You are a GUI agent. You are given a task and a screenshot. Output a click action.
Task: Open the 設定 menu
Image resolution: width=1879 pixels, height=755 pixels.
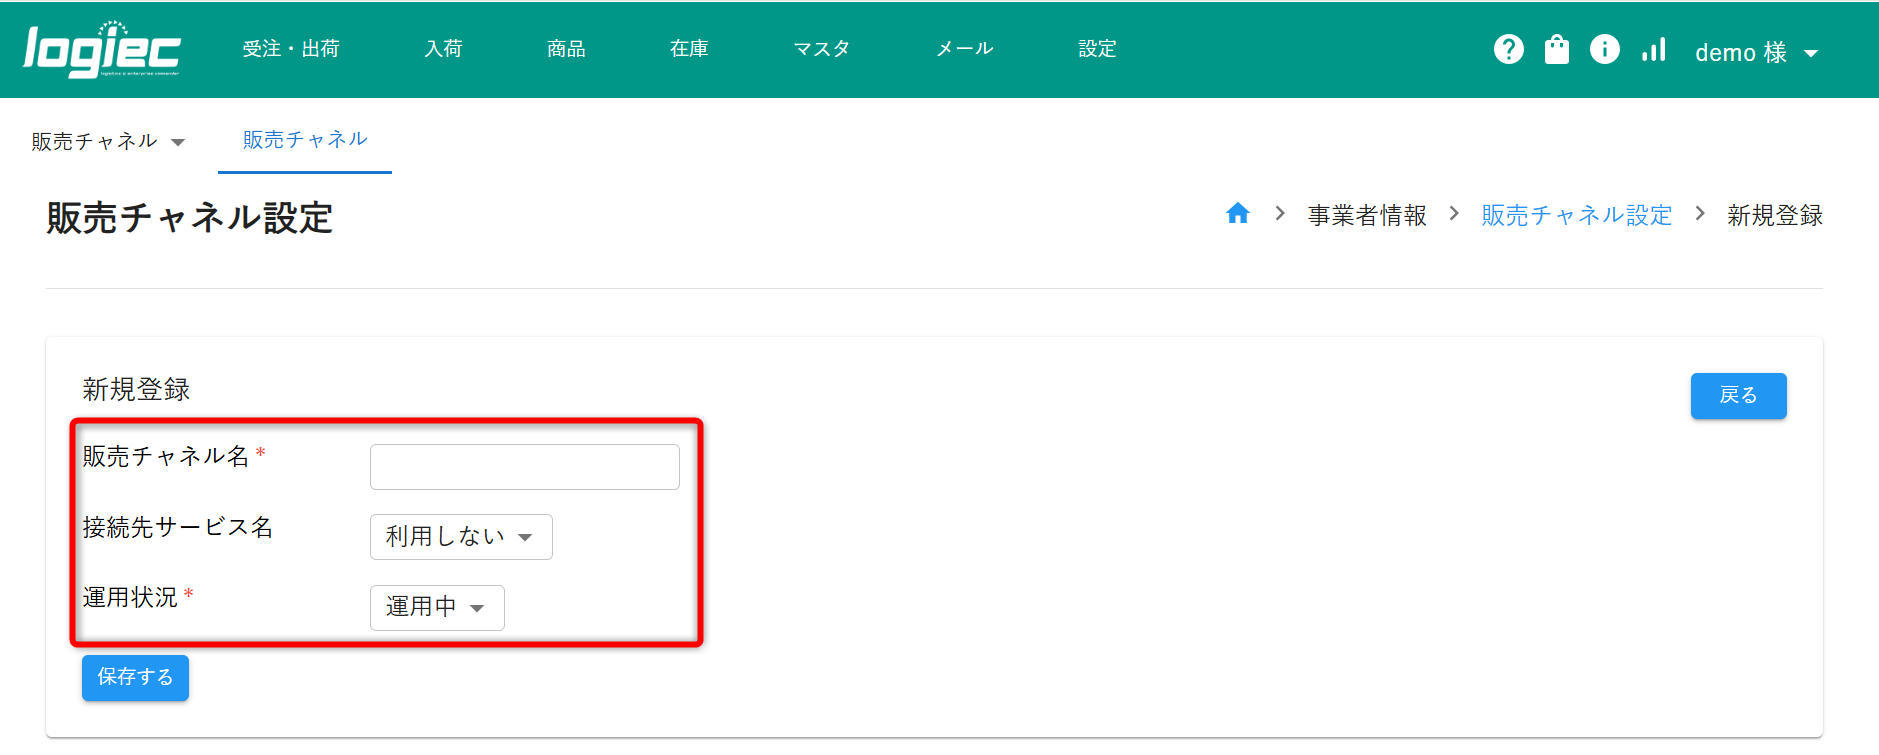(1097, 49)
